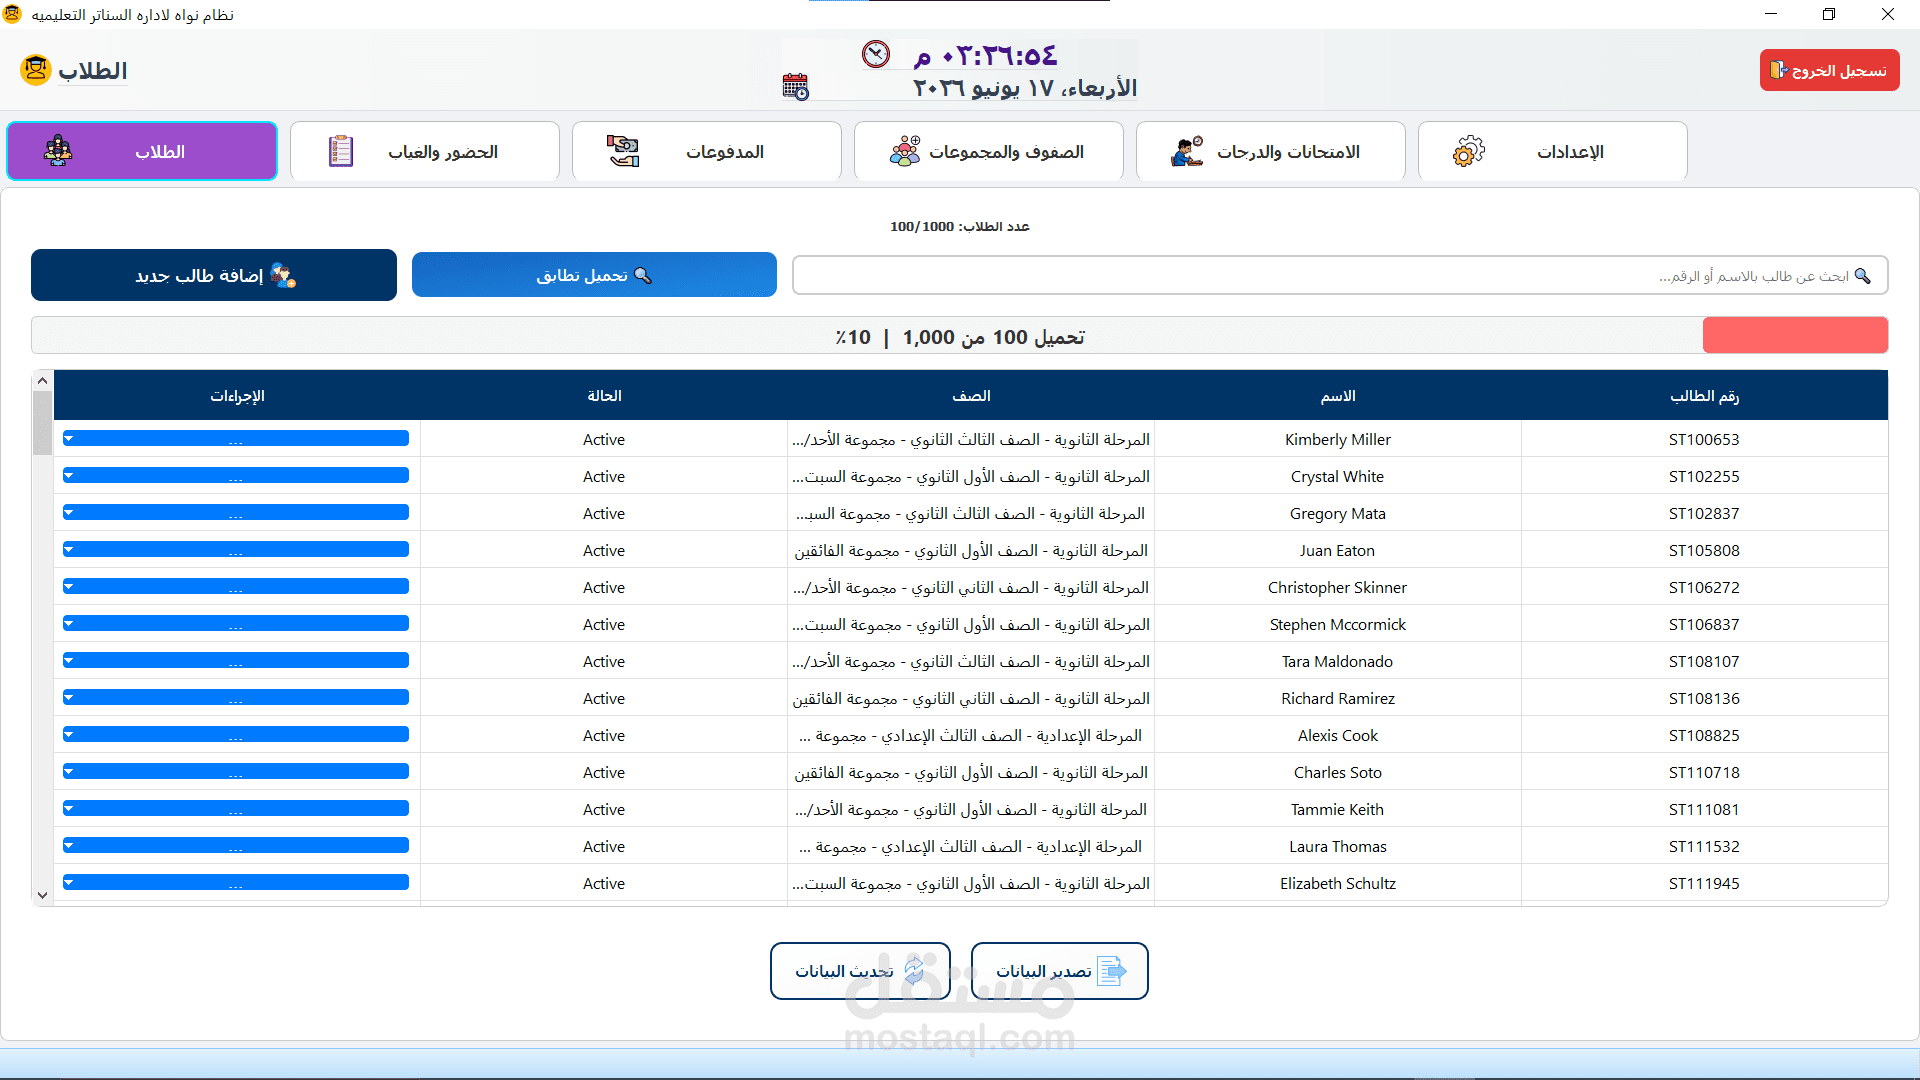Click إضافة طالب جديد button
This screenshot has height=1080, width=1920.
pos(214,275)
